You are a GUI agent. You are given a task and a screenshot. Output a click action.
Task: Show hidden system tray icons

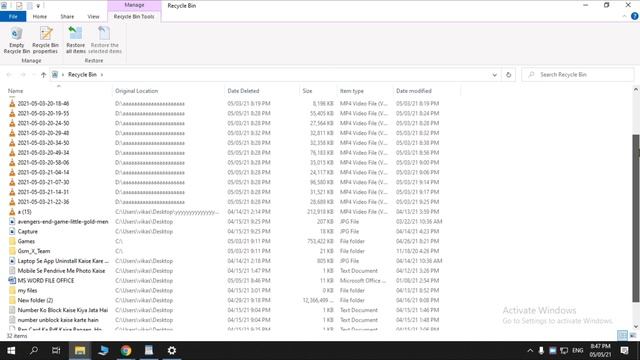530,350
